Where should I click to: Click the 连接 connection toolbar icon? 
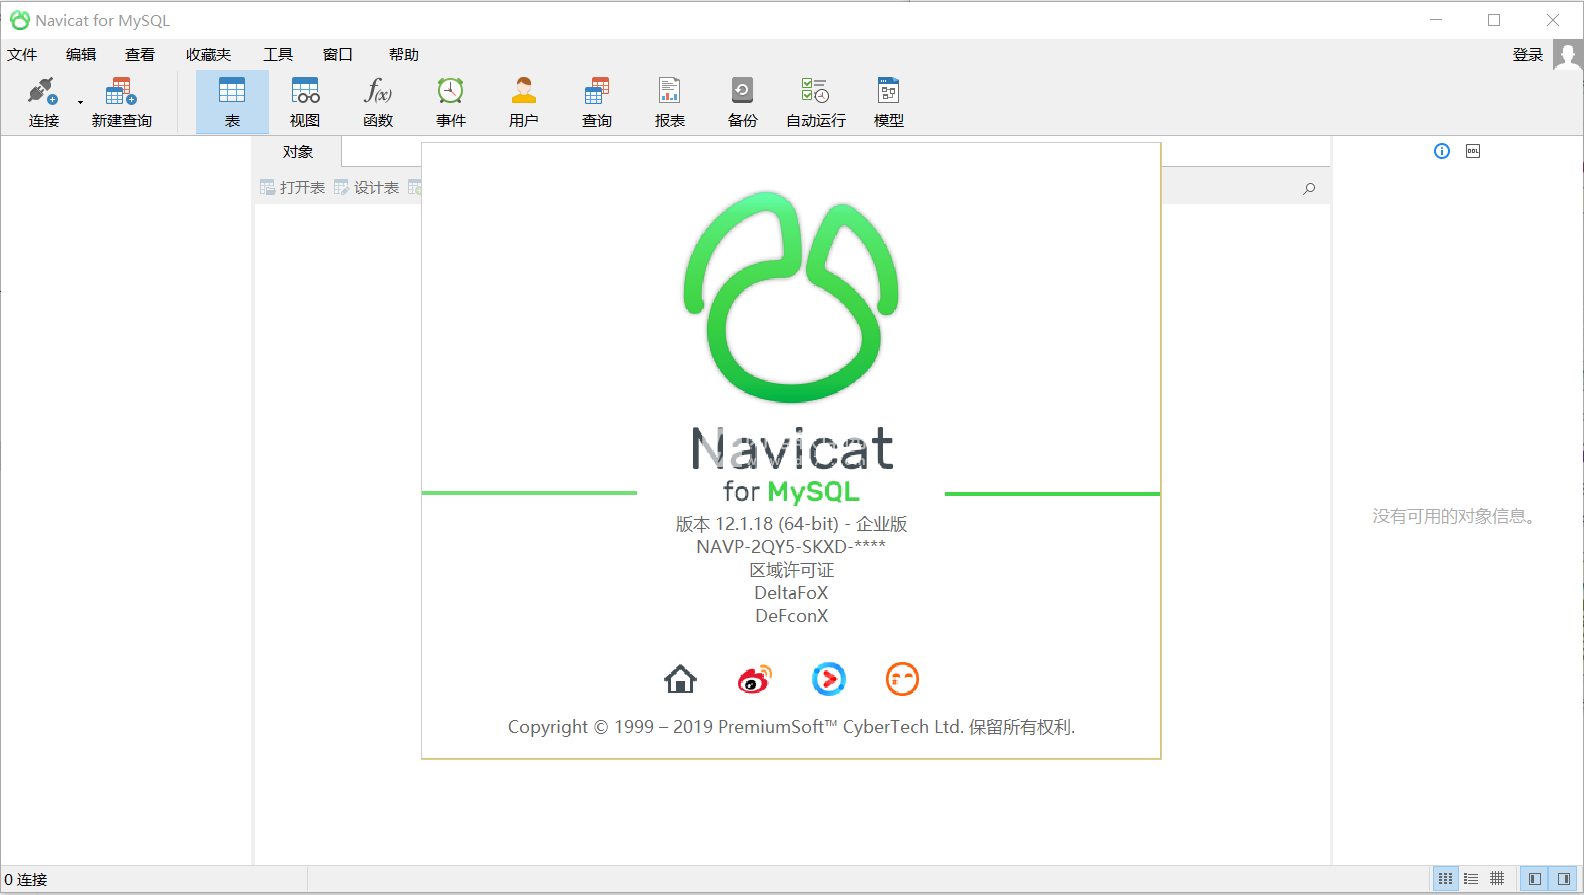[x=43, y=102]
